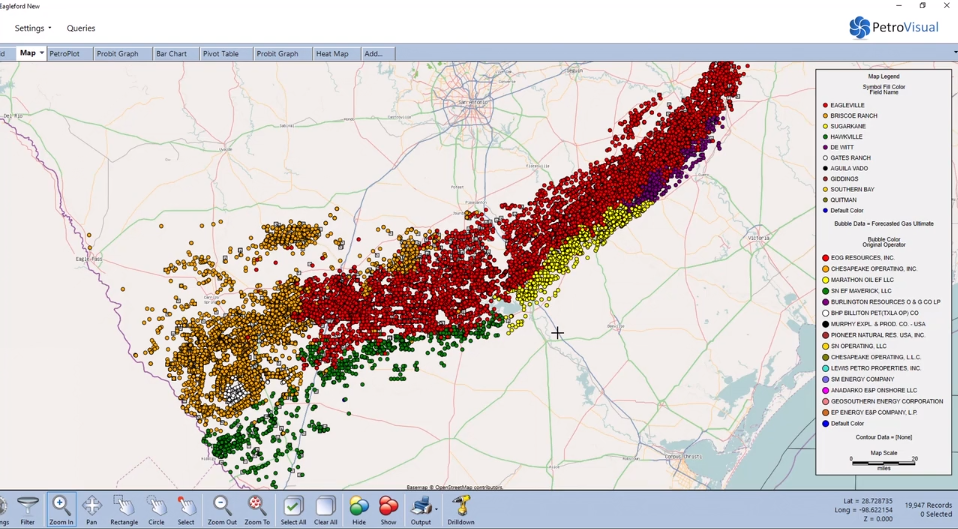The image size is (958, 529).
Task: Click the Hide wells button
Action: 359,508
